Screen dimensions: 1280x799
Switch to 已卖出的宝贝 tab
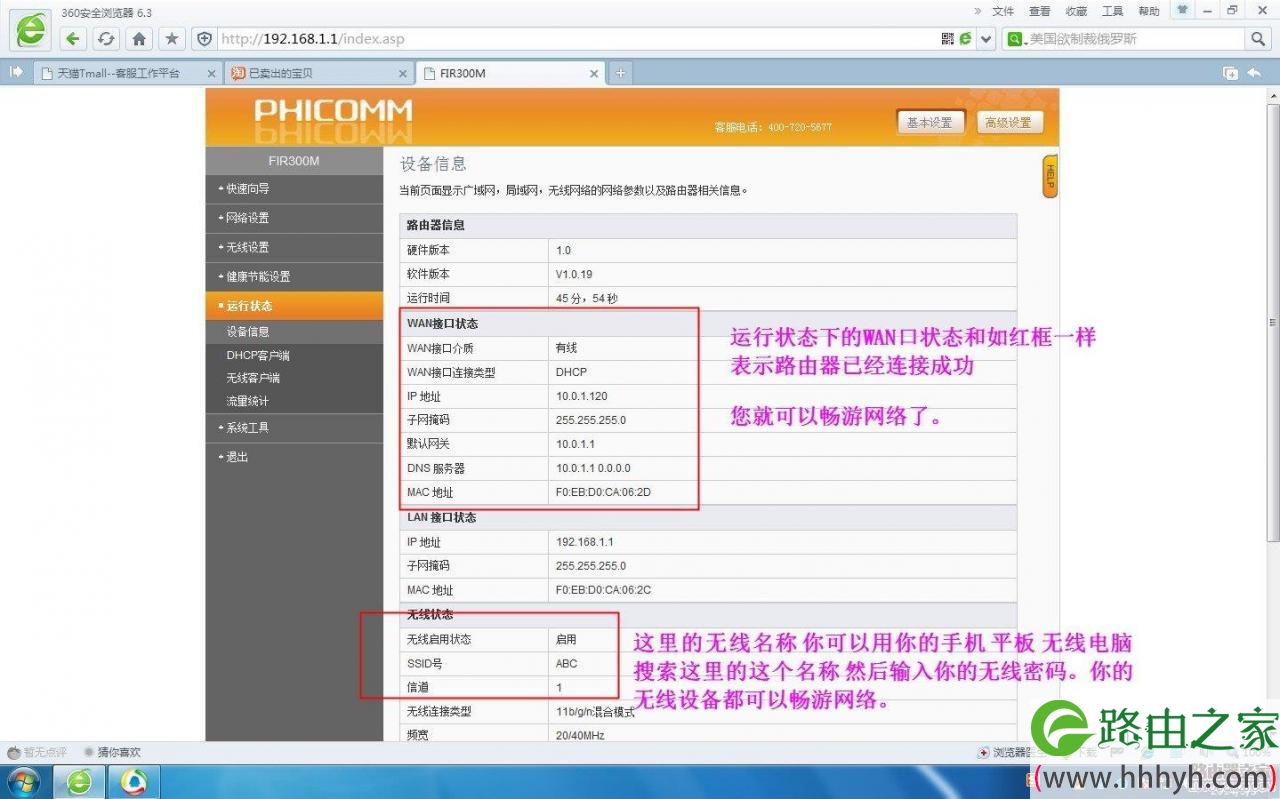[x=320, y=73]
